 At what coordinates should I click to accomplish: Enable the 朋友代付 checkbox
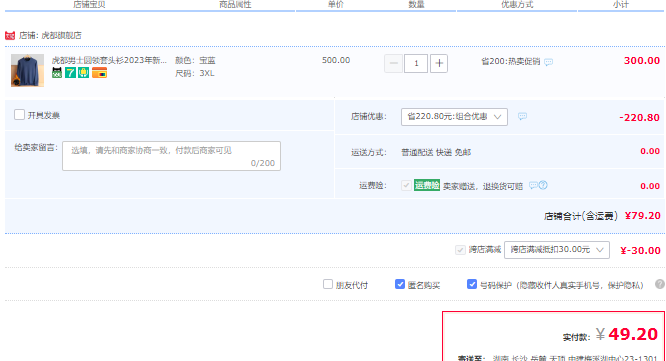(x=327, y=284)
